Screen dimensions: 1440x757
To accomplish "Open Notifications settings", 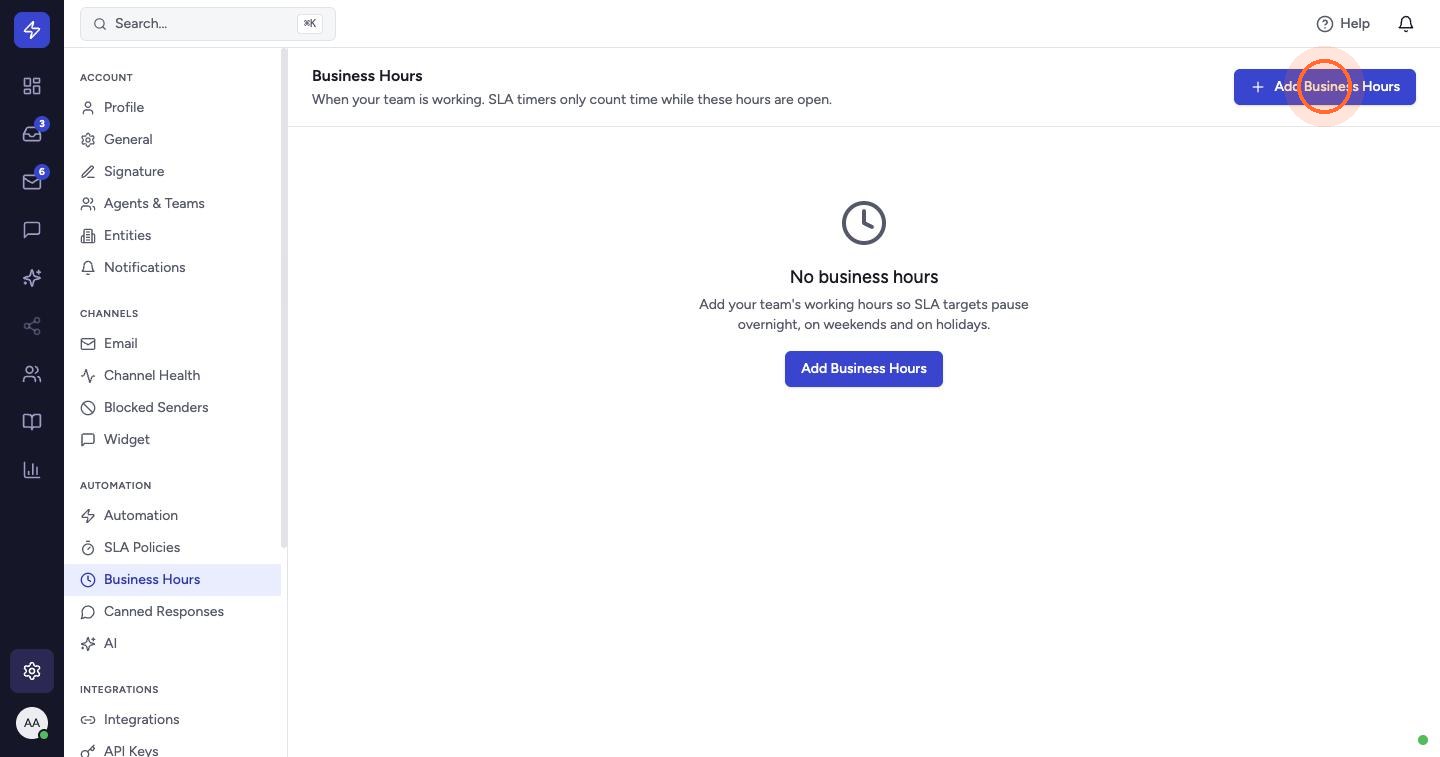I will point(172,268).
